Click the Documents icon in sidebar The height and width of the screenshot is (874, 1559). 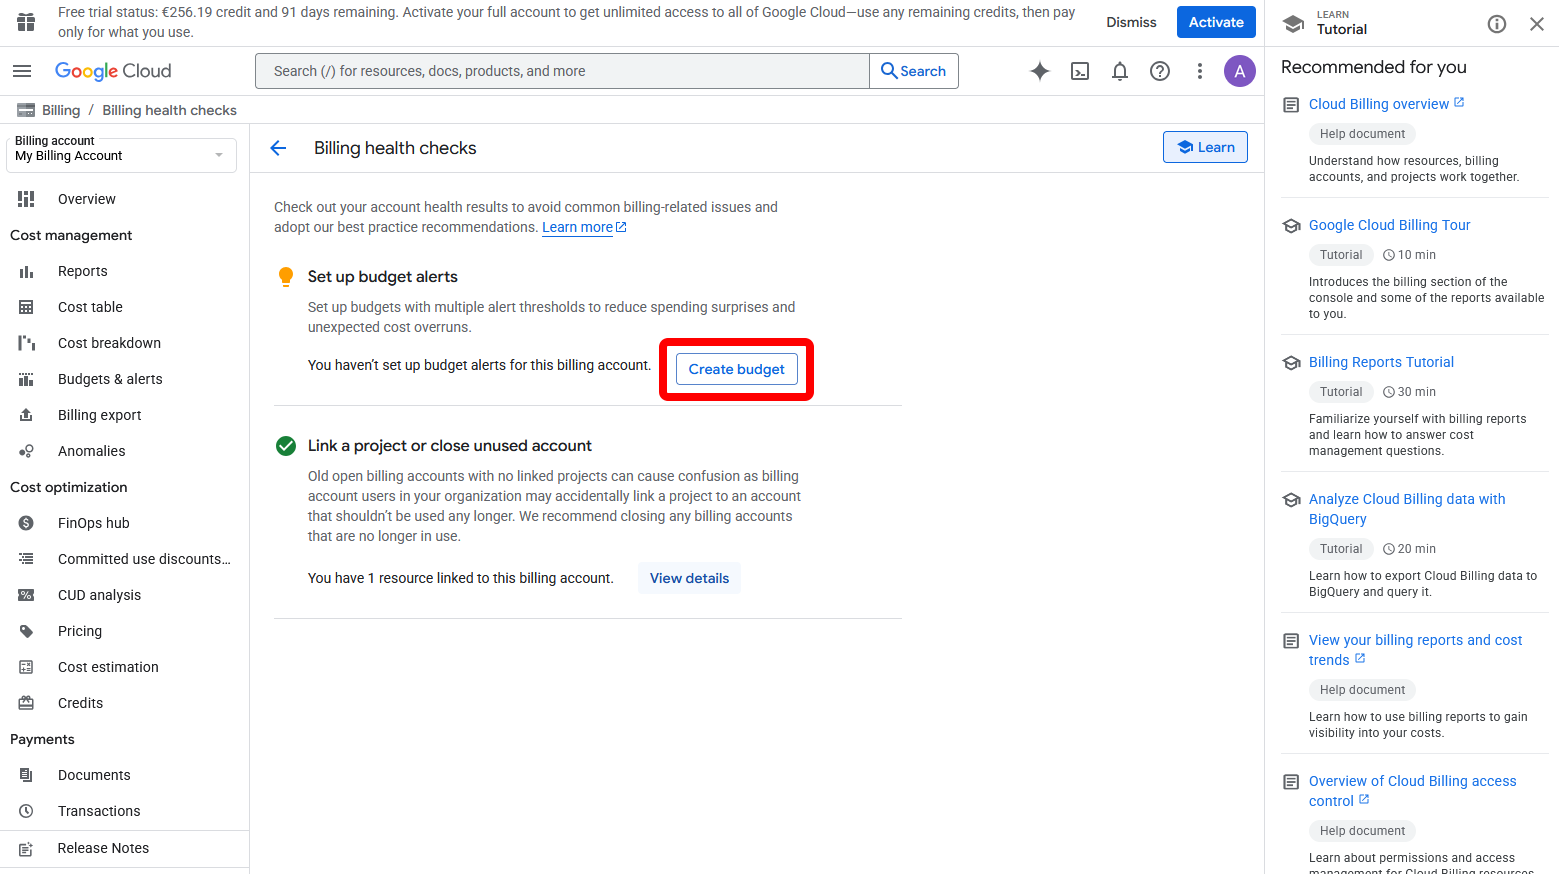[26, 775]
